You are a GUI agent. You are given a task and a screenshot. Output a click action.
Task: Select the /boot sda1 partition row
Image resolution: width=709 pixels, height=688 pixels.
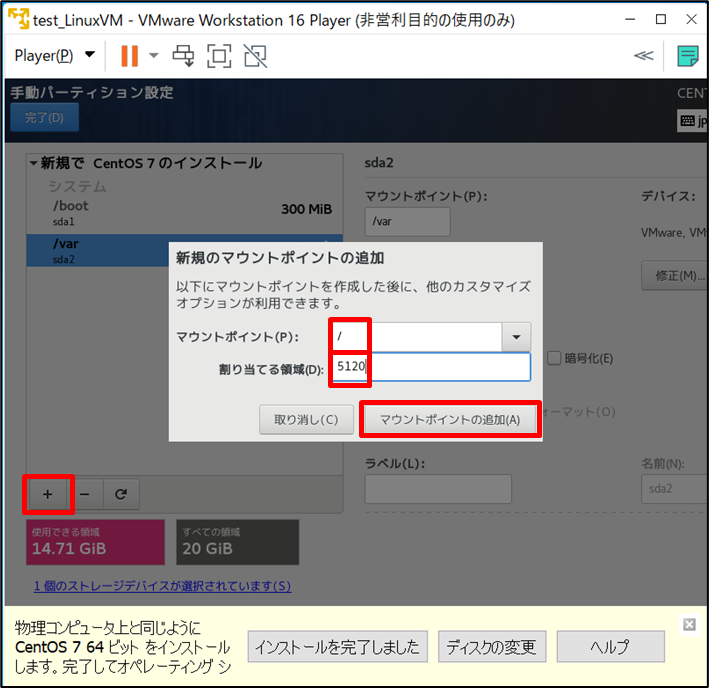[184, 213]
